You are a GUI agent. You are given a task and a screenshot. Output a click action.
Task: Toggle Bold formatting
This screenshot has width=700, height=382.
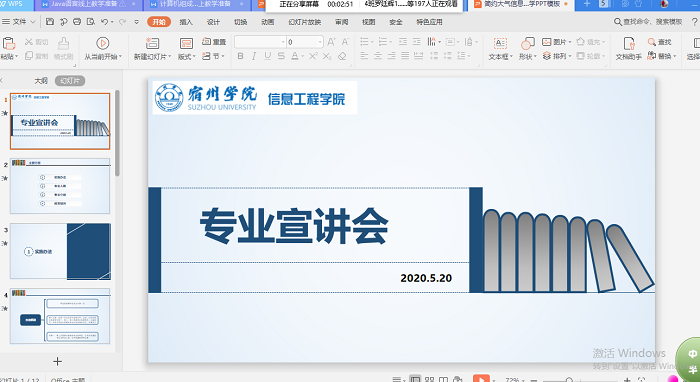241,56
